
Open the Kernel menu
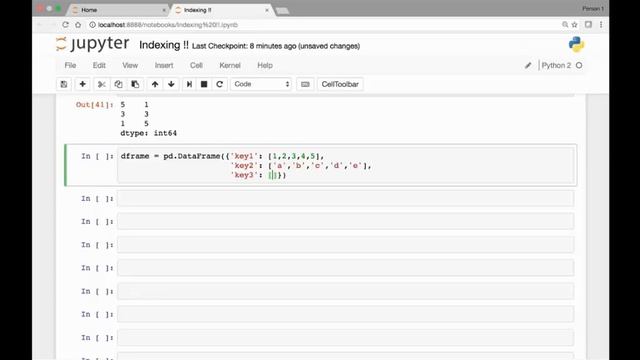pyautogui.click(x=230, y=65)
